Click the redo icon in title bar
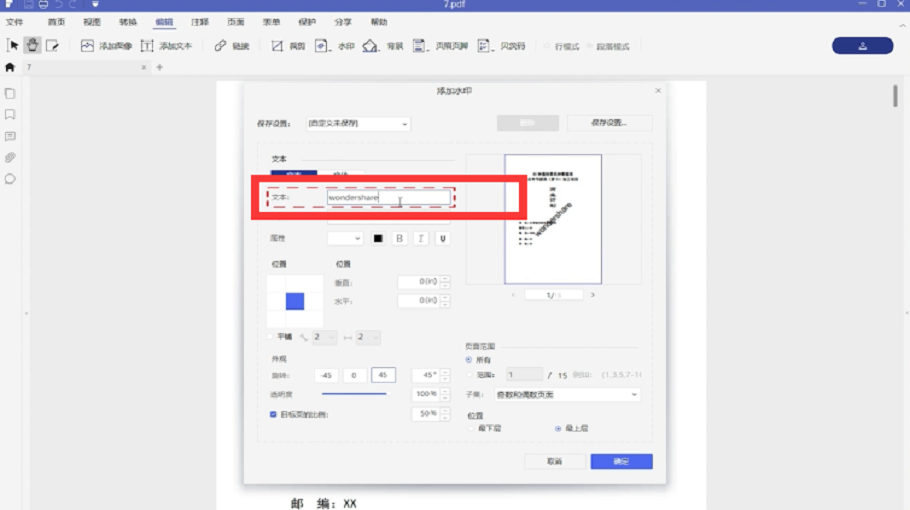Image resolution: width=910 pixels, height=510 pixels. 73,4
